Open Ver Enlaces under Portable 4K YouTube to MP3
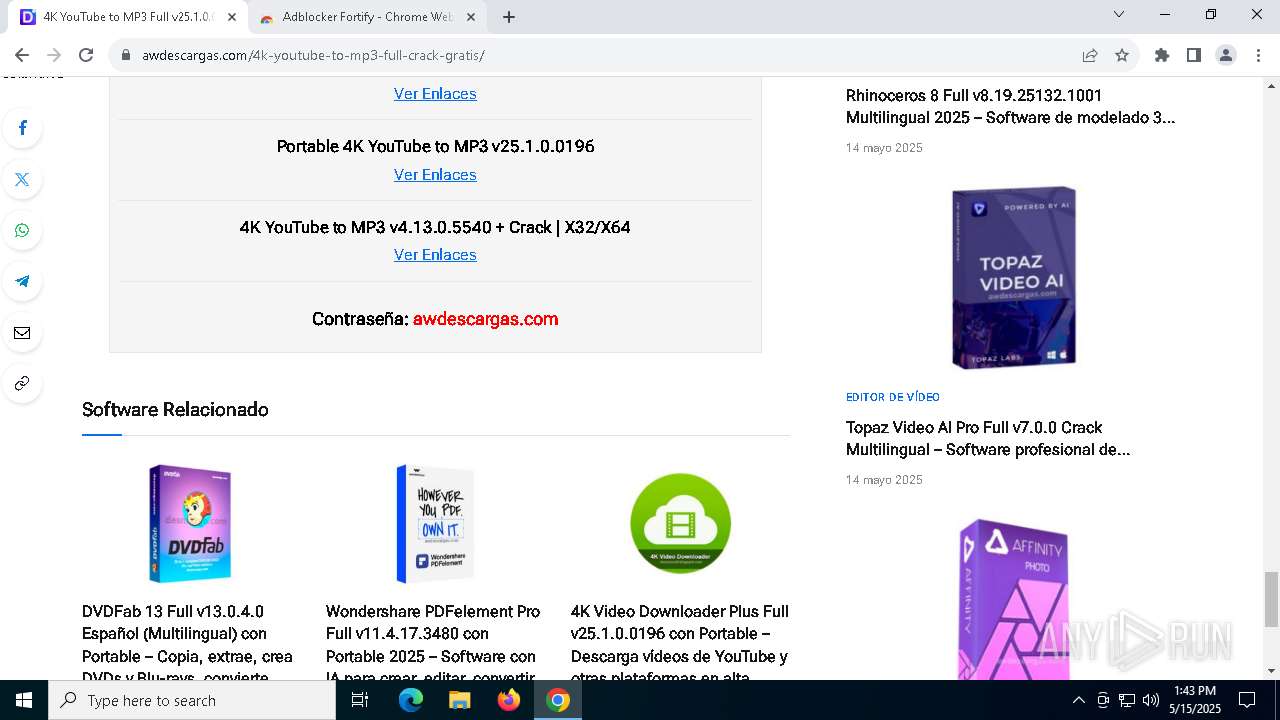The width and height of the screenshot is (1280, 720). 435,174
